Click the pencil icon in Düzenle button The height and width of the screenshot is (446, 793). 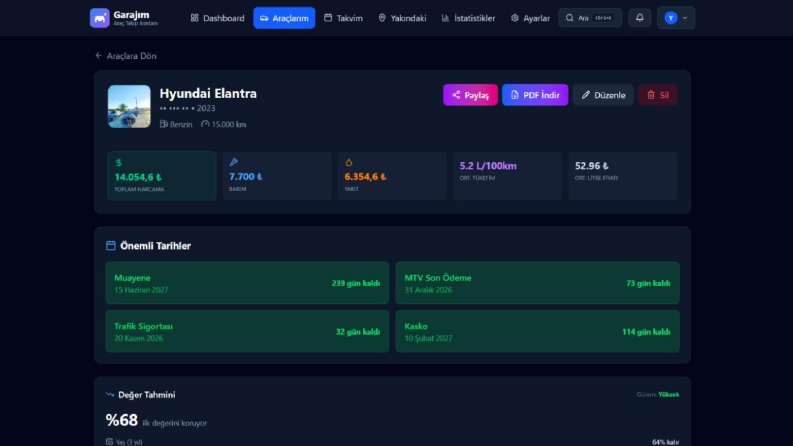pos(586,95)
